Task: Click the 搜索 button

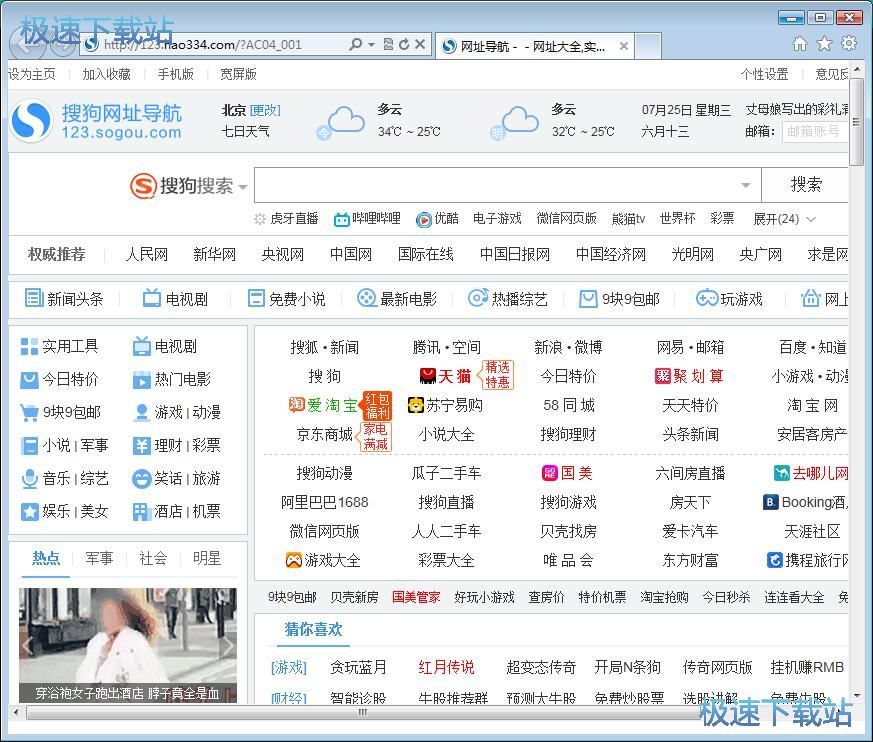Action: point(805,185)
